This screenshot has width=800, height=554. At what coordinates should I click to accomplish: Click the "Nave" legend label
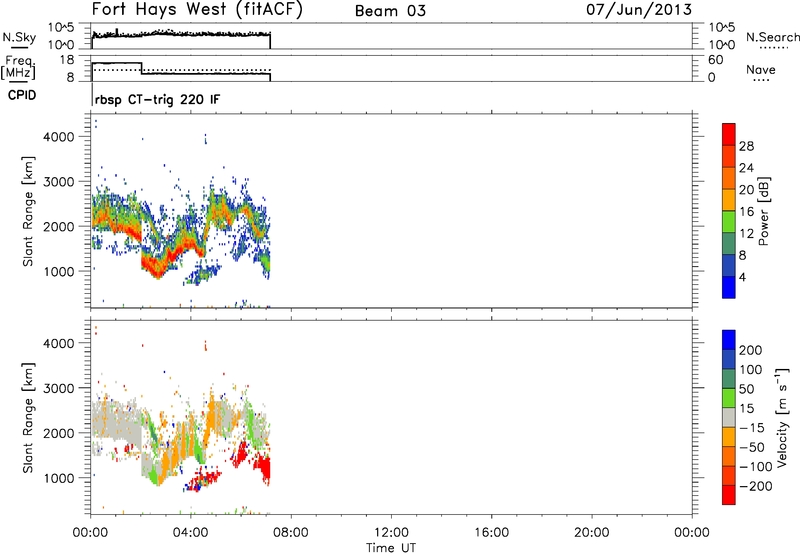click(x=761, y=70)
